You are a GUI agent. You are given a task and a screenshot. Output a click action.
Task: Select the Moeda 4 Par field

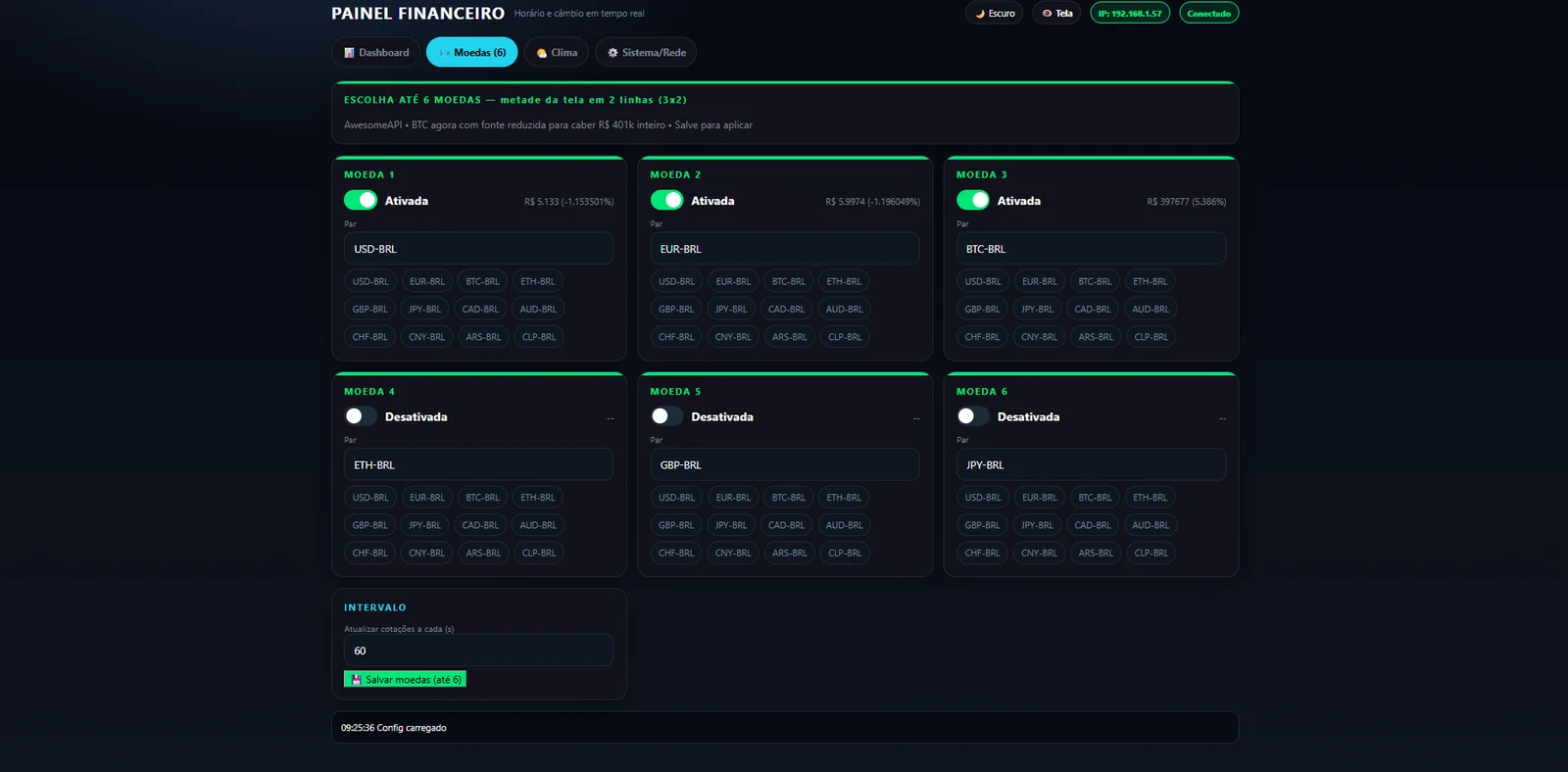click(479, 464)
